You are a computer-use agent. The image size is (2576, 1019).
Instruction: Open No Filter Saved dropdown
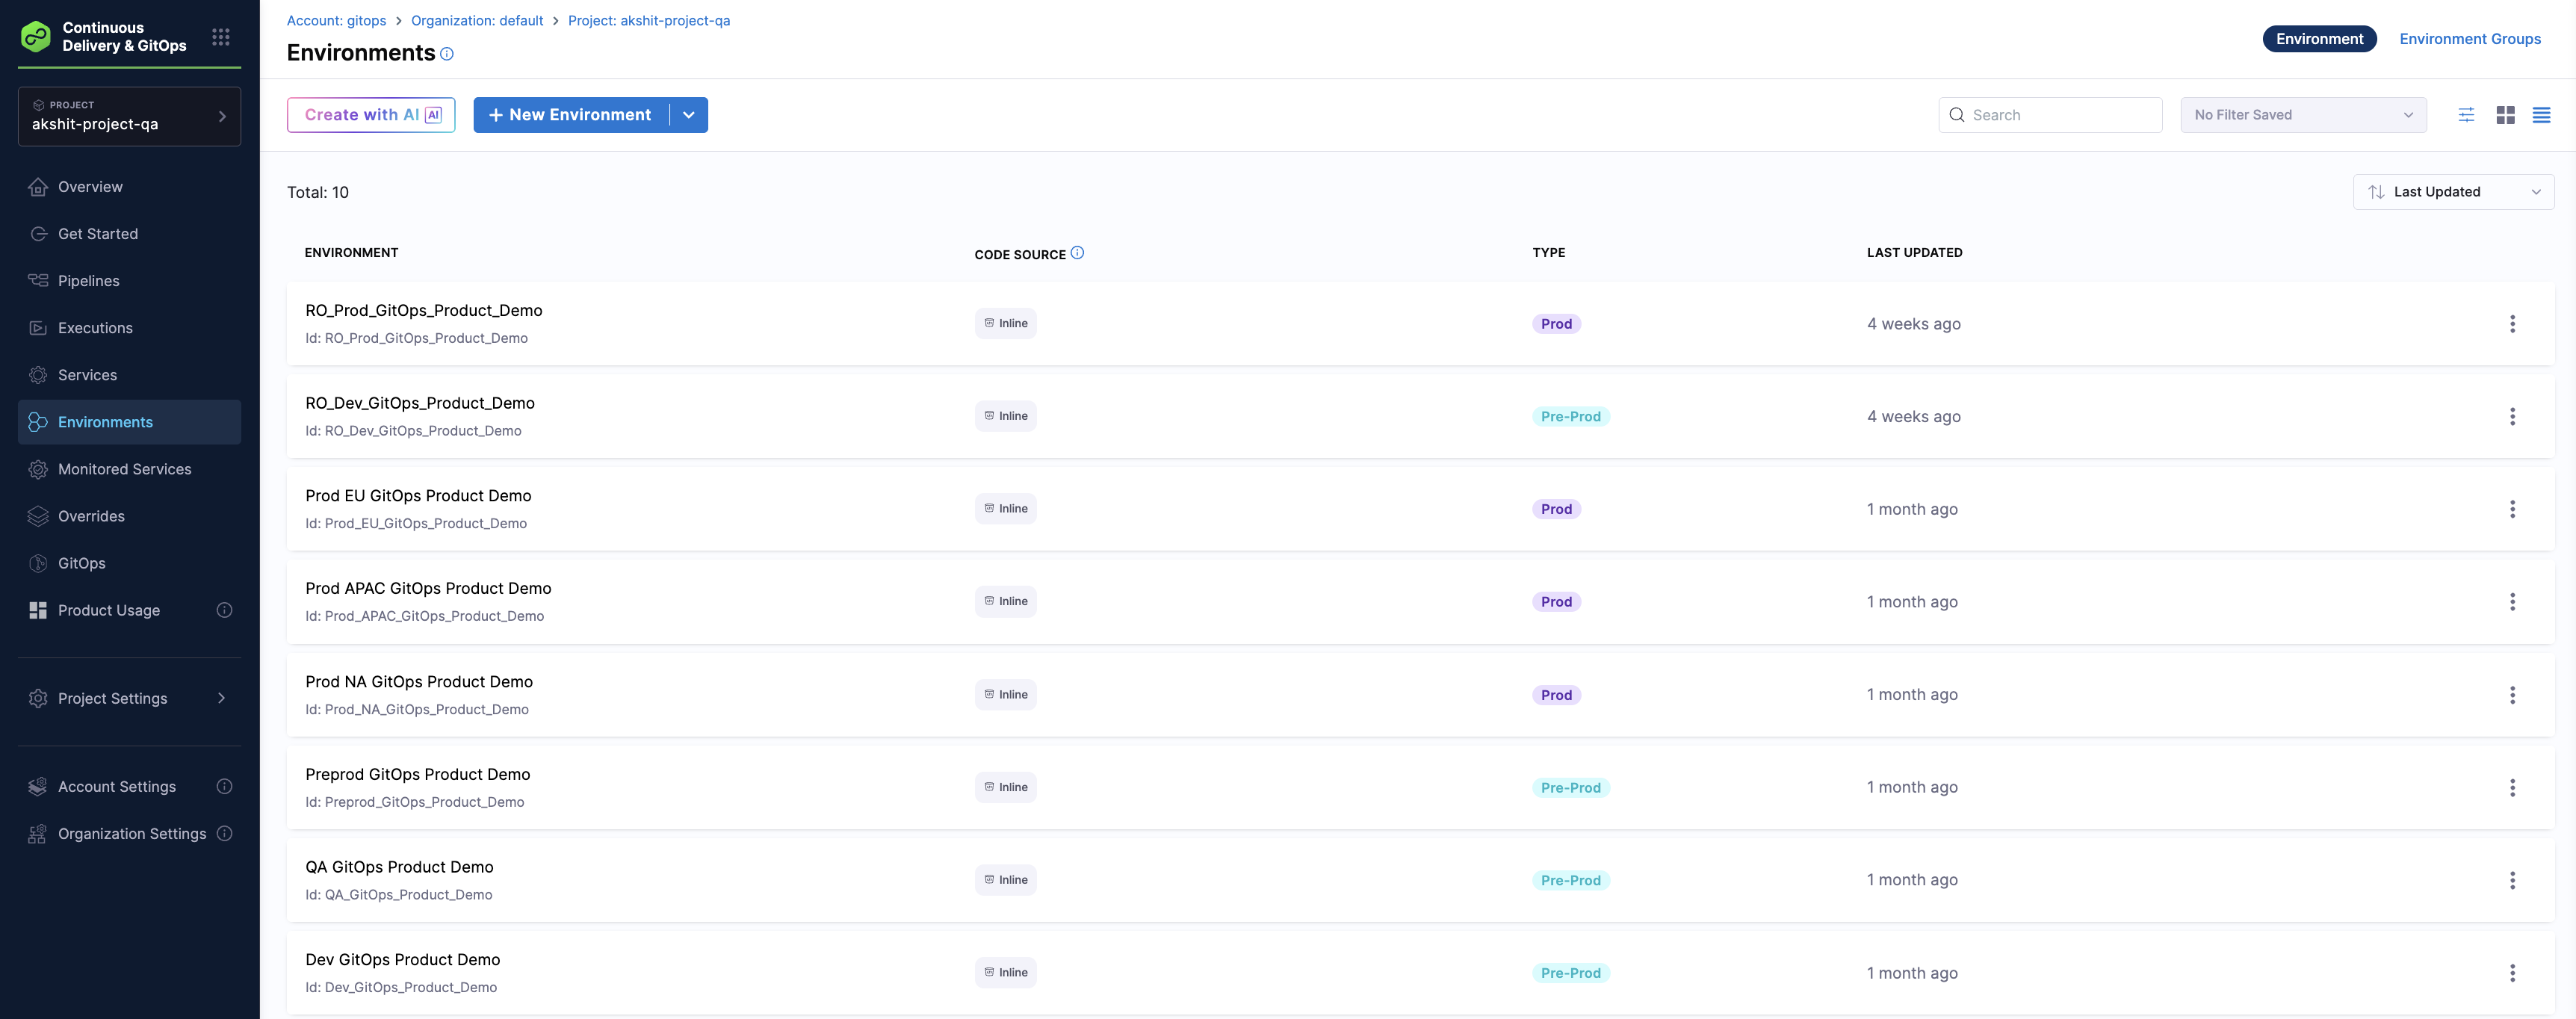pyautogui.click(x=2303, y=115)
